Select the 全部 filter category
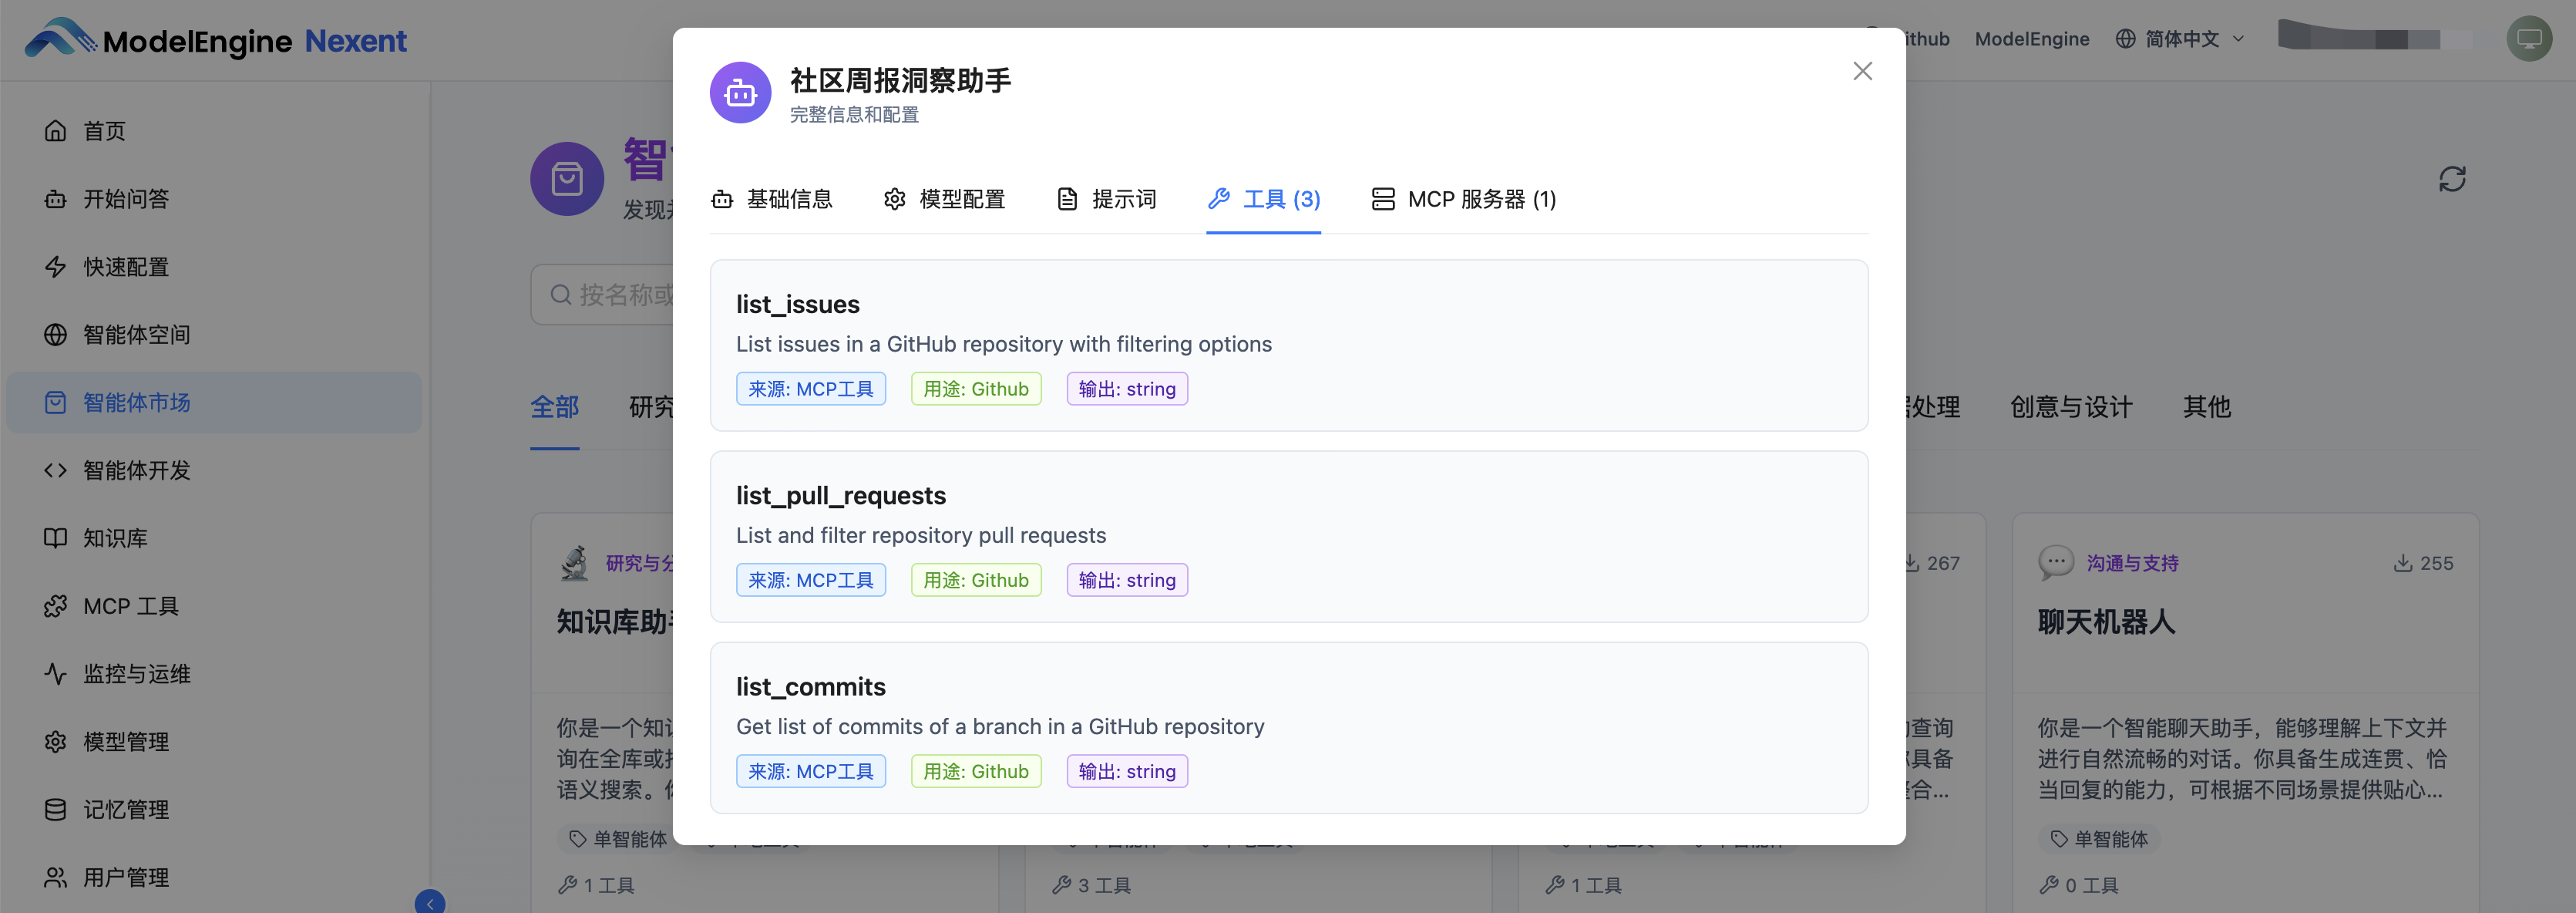This screenshot has width=2576, height=913. click(x=555, y=407)
